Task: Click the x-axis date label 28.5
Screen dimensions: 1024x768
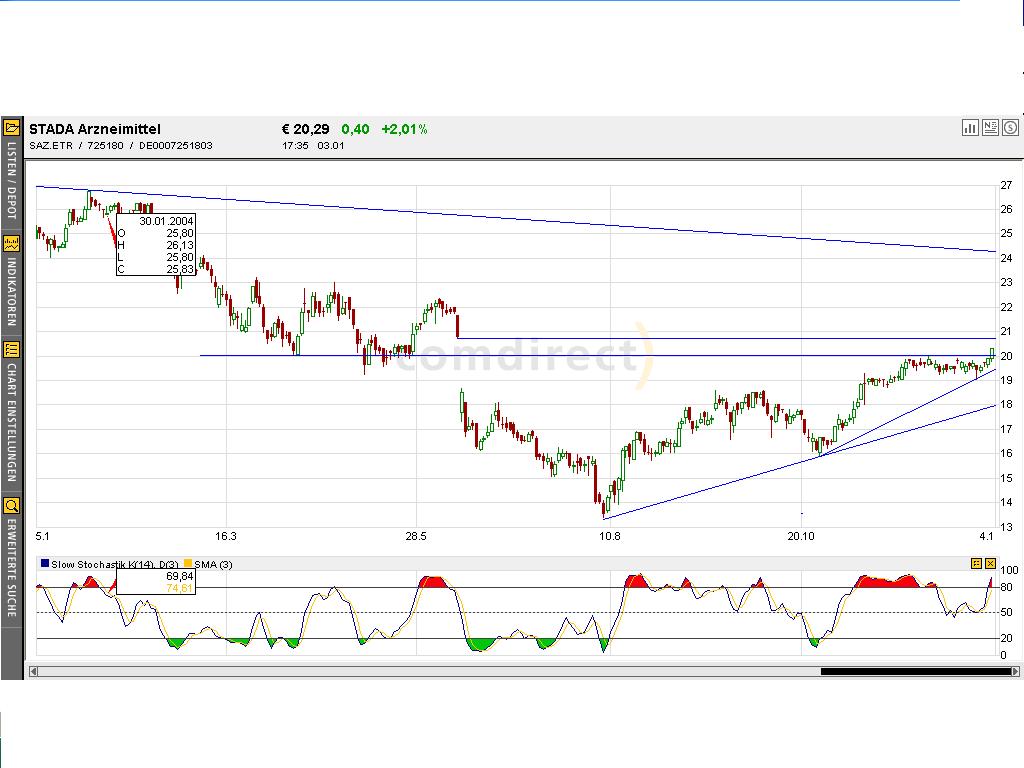Action: tap(415, 536)
